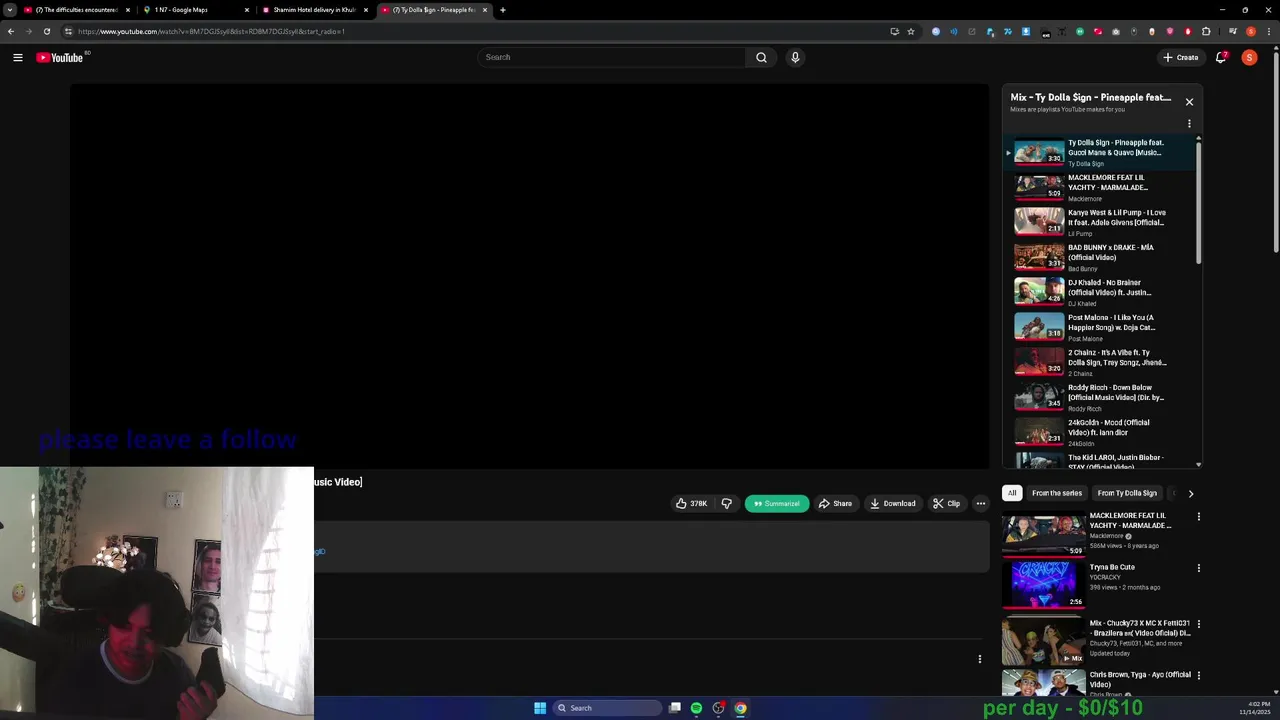This screenshot has width=1280, height=720.
Task: Share the video
Action: (835, 503)
